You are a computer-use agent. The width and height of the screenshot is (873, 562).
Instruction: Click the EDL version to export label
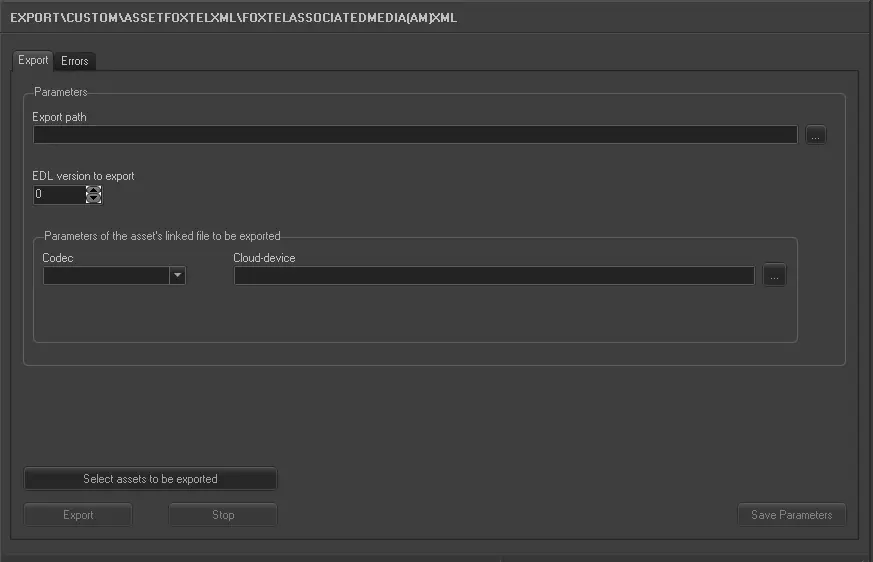83,176
